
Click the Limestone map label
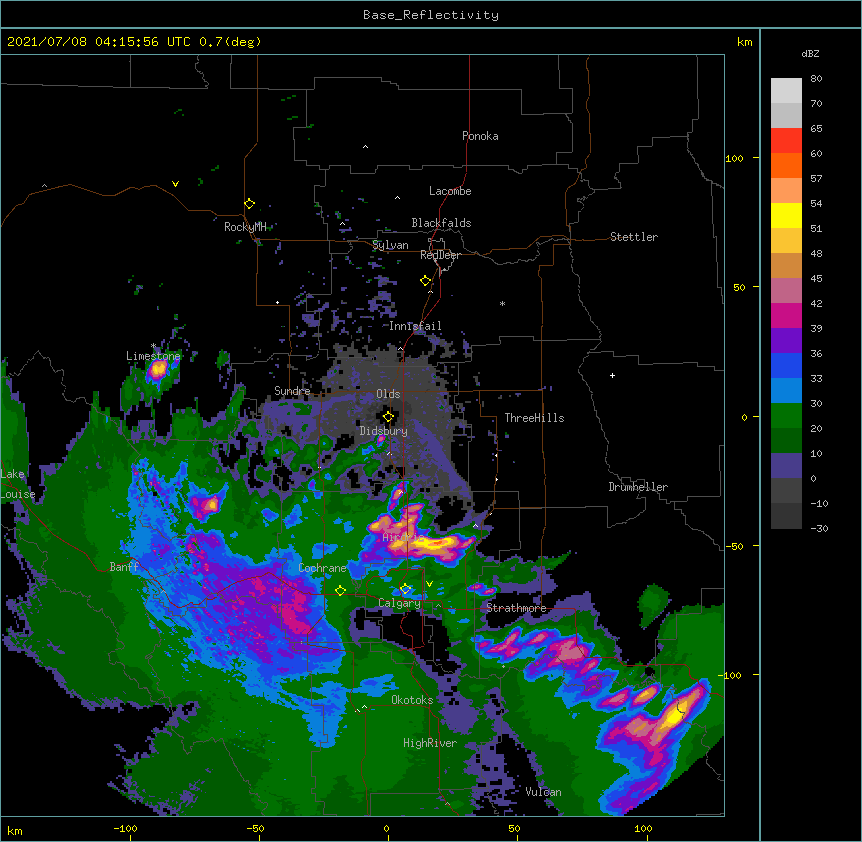click(x=153, y=356)
